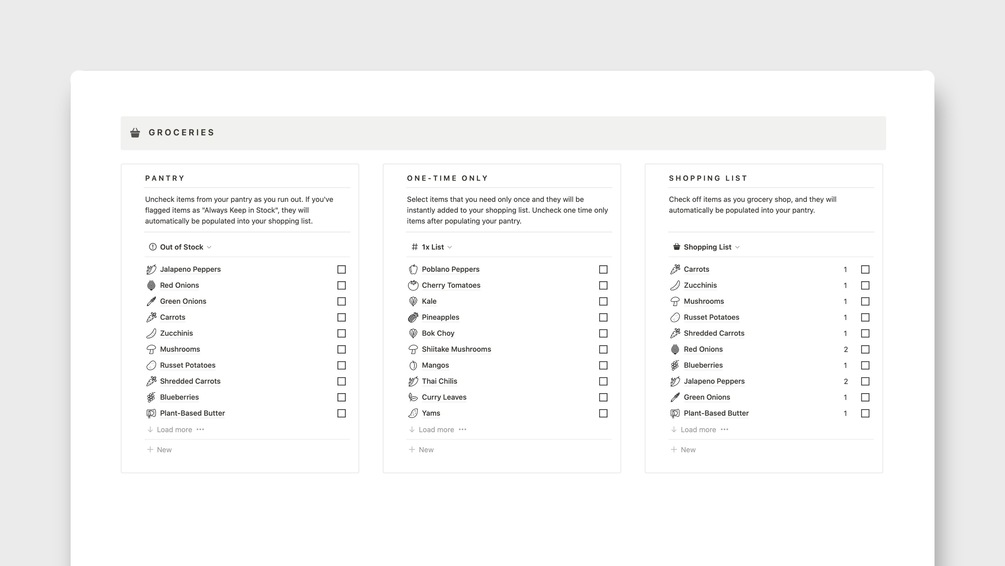Click the Pineapples item icon

pyautogui.click(x=414, y=318)
